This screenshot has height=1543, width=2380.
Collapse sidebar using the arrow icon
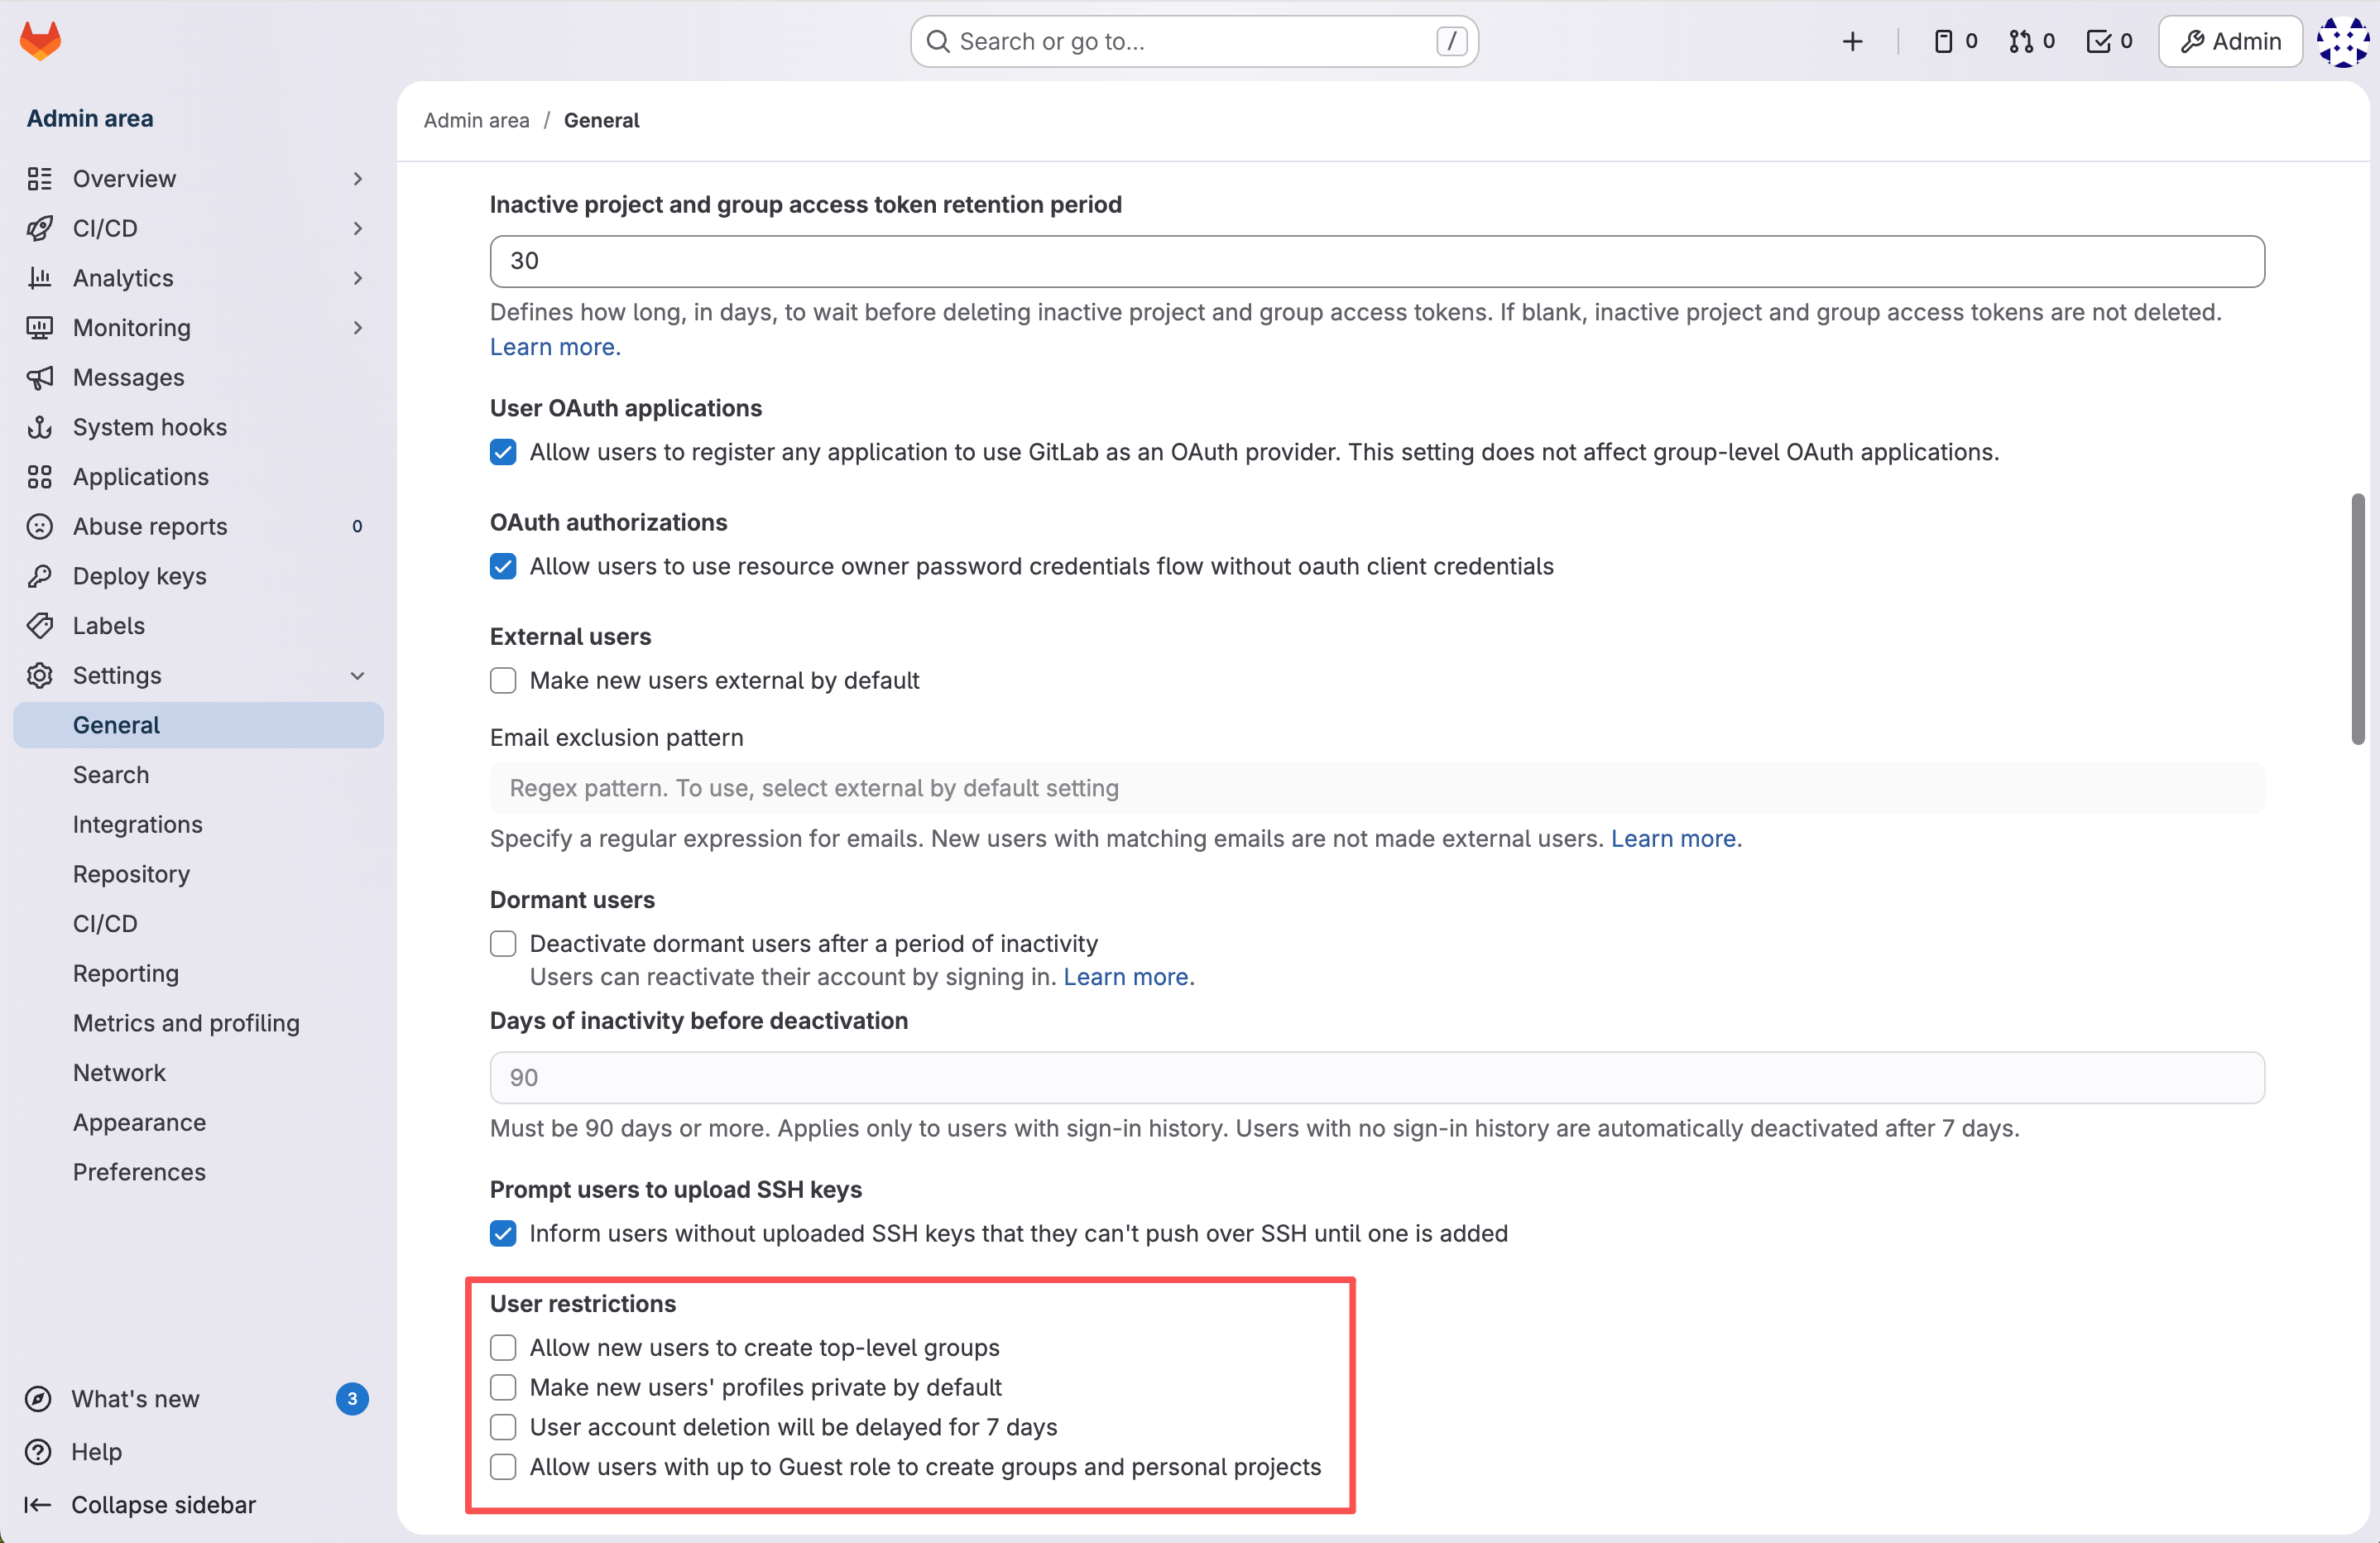(x=38, y=1504)
